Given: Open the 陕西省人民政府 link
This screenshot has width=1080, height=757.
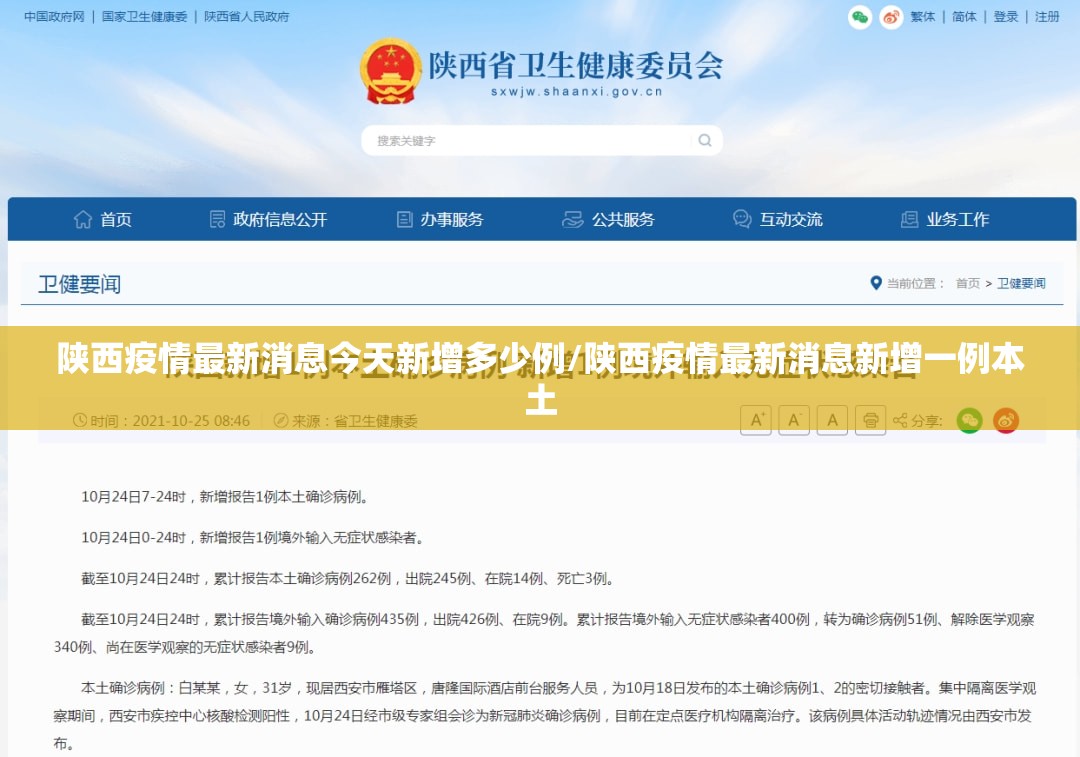Looking at the screenshot, I should click(x=247, y=17).
